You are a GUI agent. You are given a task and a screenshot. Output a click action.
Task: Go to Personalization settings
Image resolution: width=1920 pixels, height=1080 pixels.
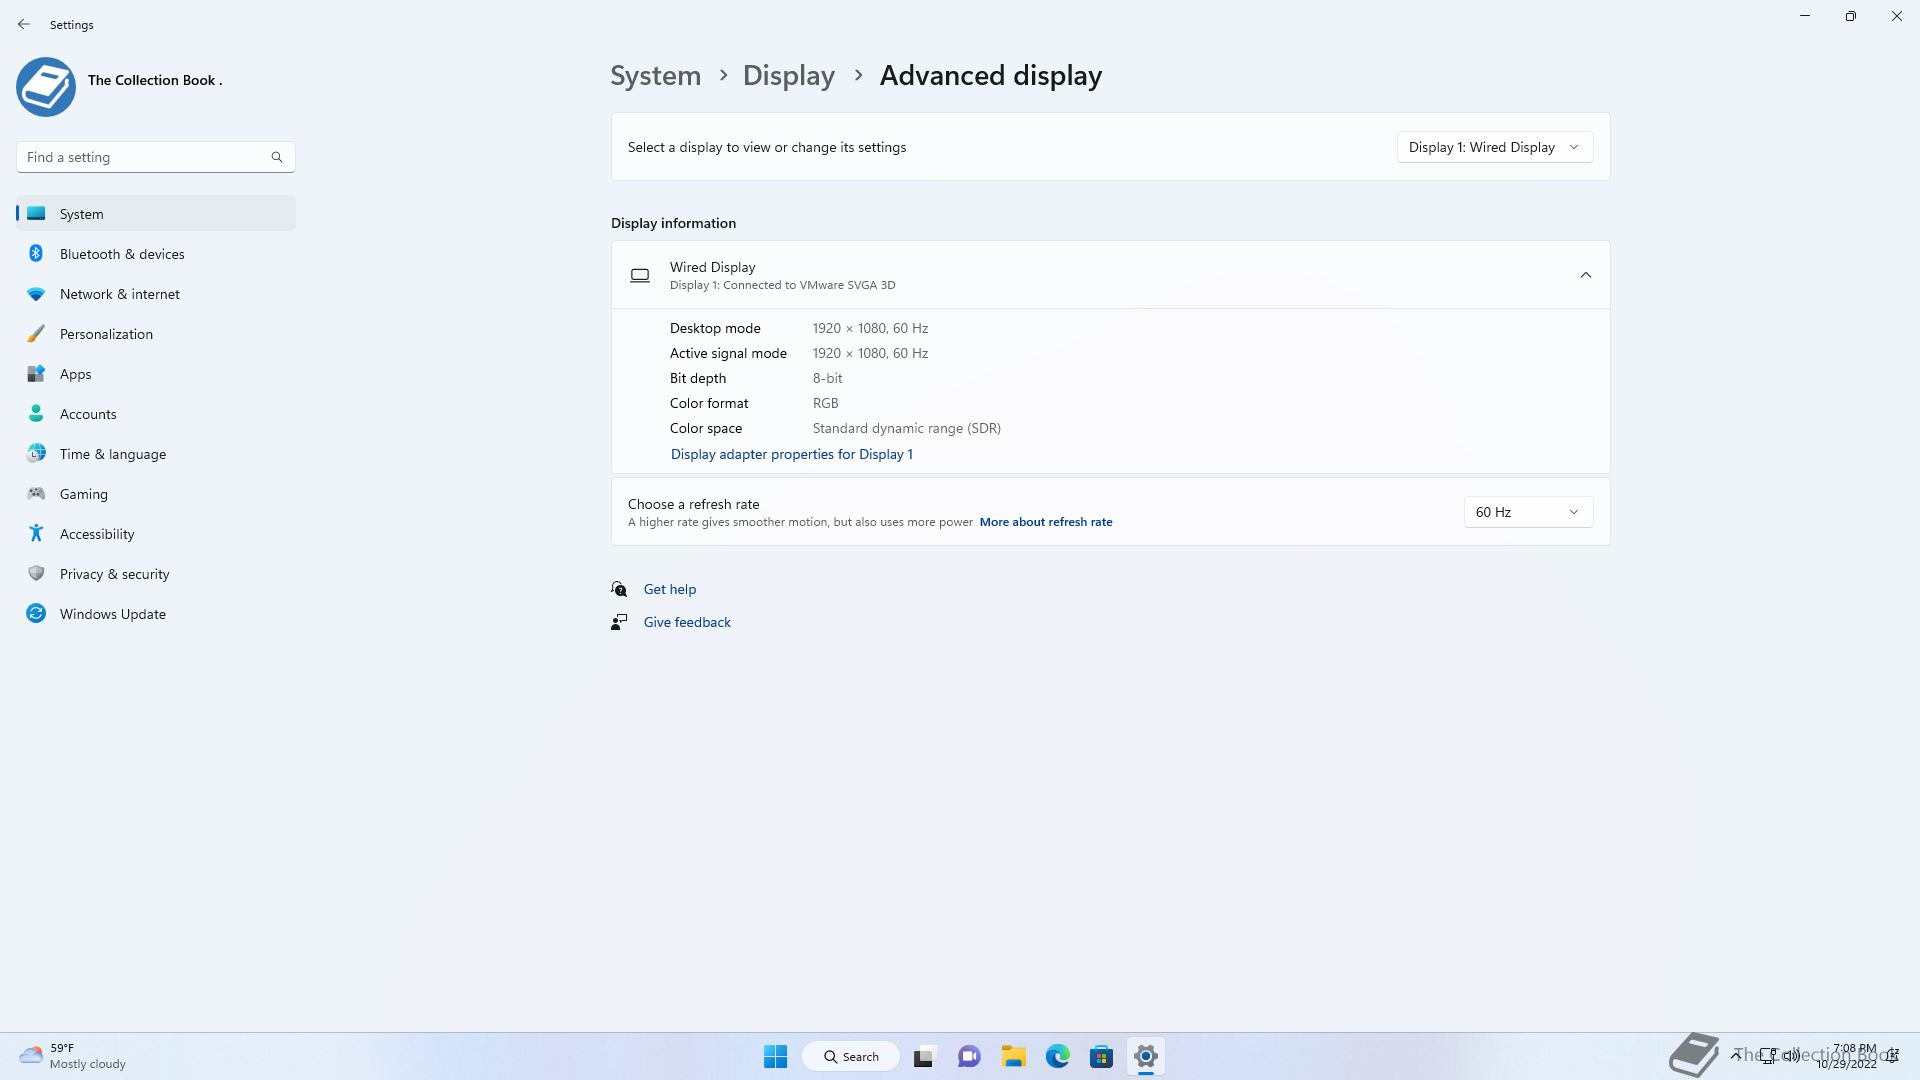coord(106,334)
